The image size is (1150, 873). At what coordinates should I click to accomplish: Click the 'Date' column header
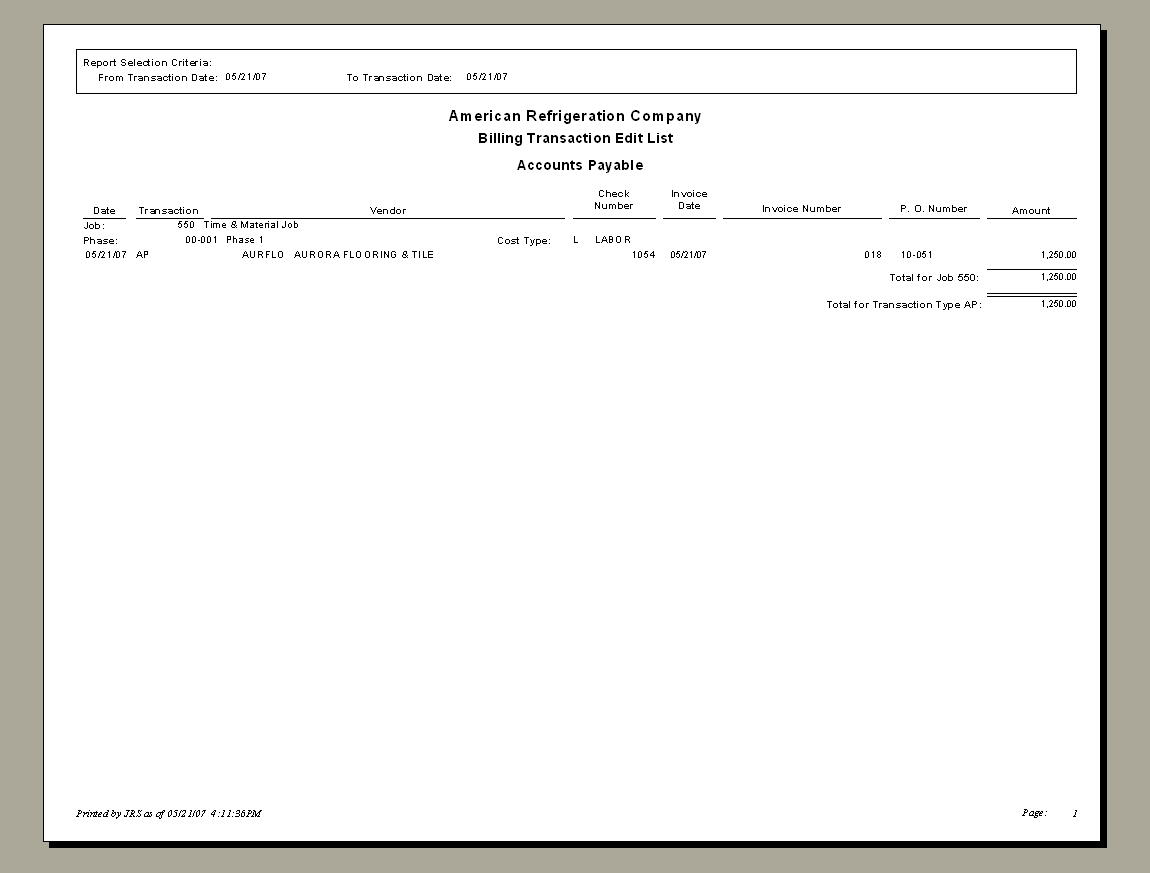(x=104, y=211)
